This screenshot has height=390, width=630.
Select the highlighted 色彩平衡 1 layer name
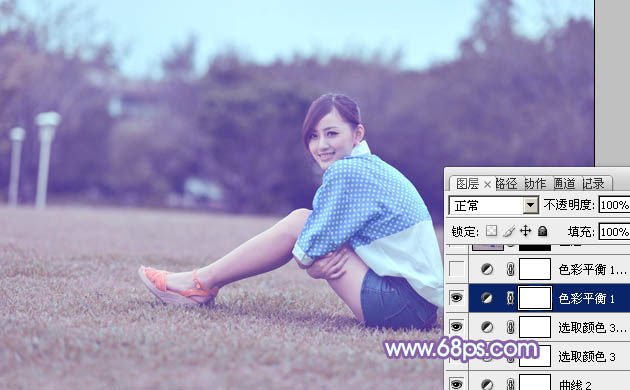click(x=586, y=298)
